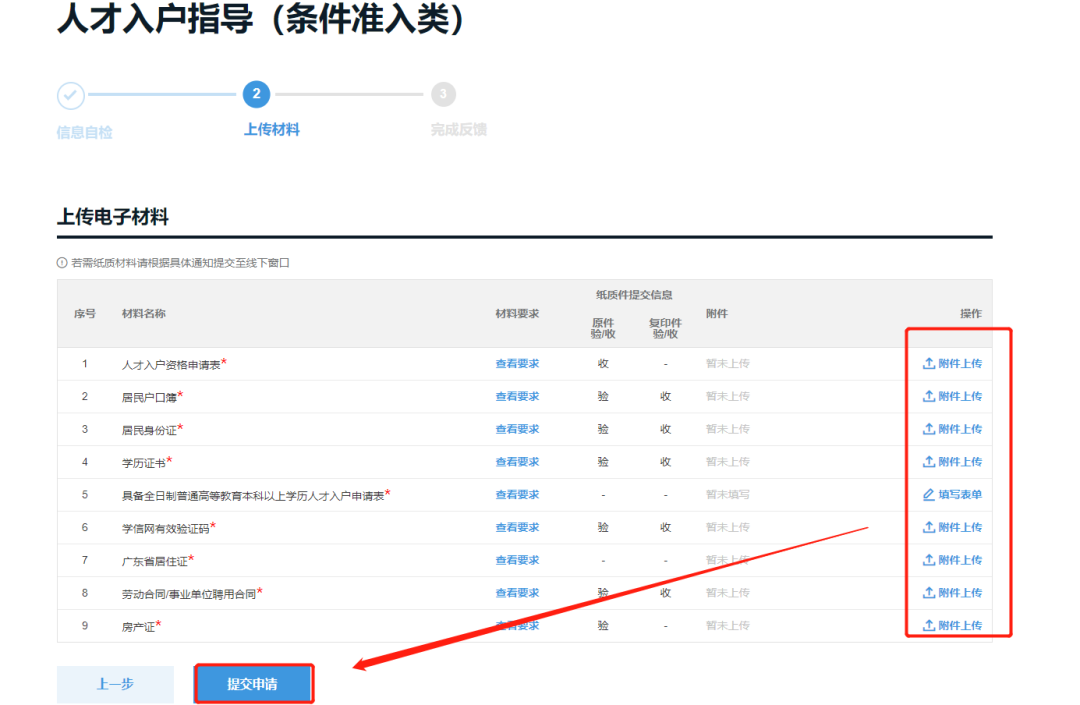The image size is (1080, 705).
Task: View requirements for 学信网有效验证码
Action: click(x=517, y=527)
